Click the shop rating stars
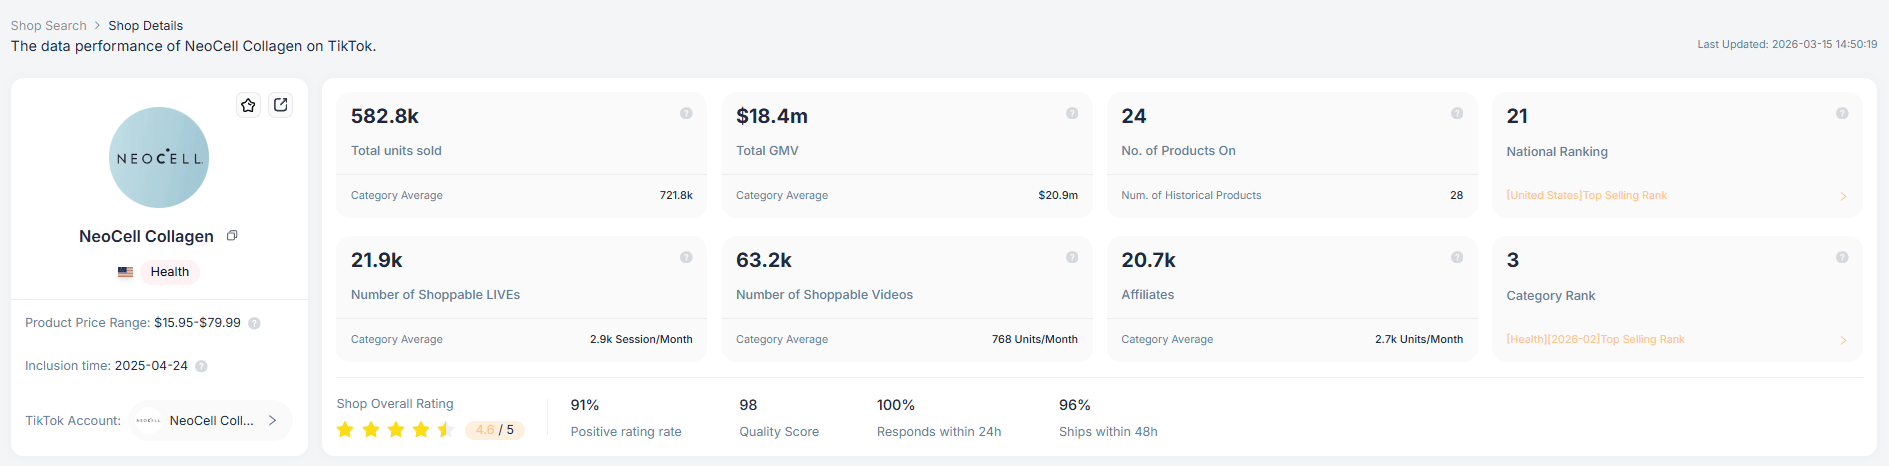The height and width of the screenshot is (466, 1889). [x=396, y=430]
